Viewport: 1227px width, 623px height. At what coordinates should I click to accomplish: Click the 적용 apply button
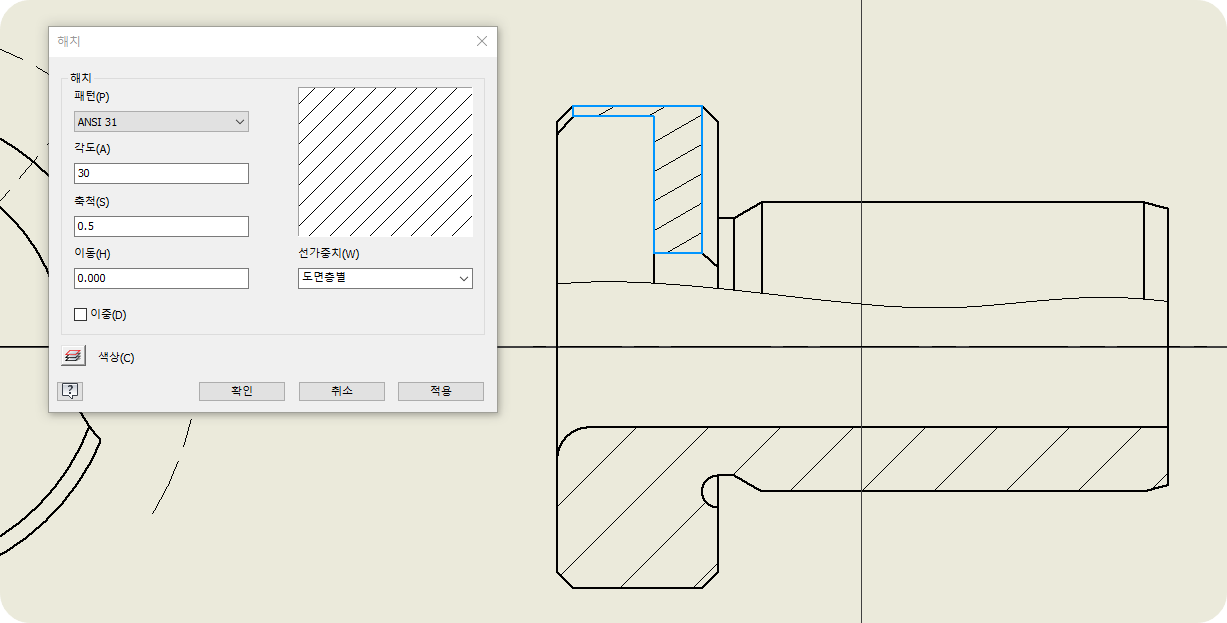441,391
